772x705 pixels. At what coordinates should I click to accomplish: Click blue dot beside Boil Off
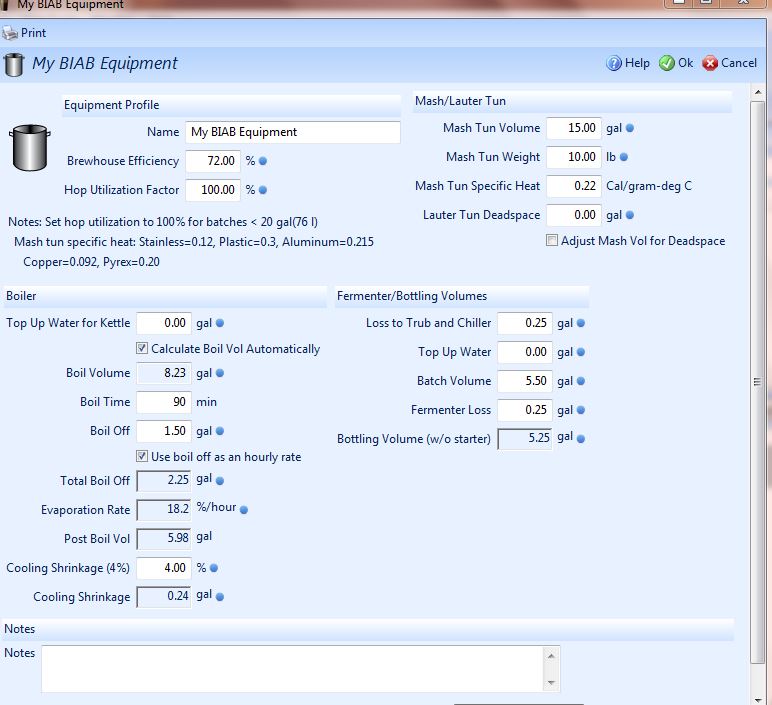coord(220,431)
